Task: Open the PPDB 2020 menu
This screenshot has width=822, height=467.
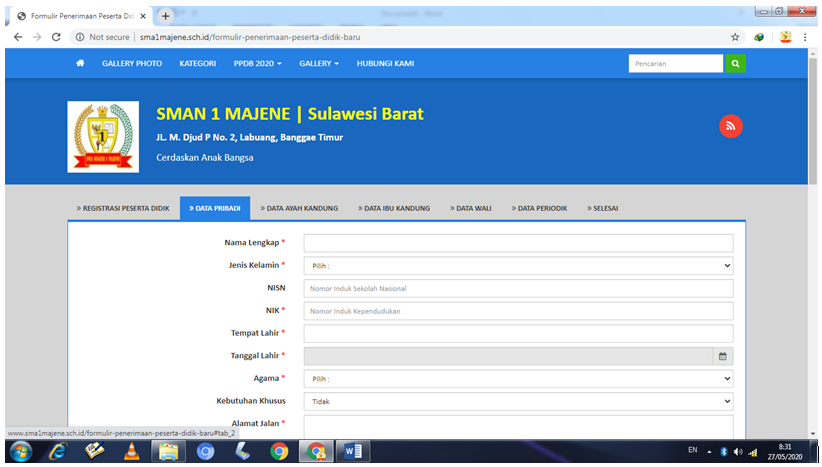Action: coord(257,63)
